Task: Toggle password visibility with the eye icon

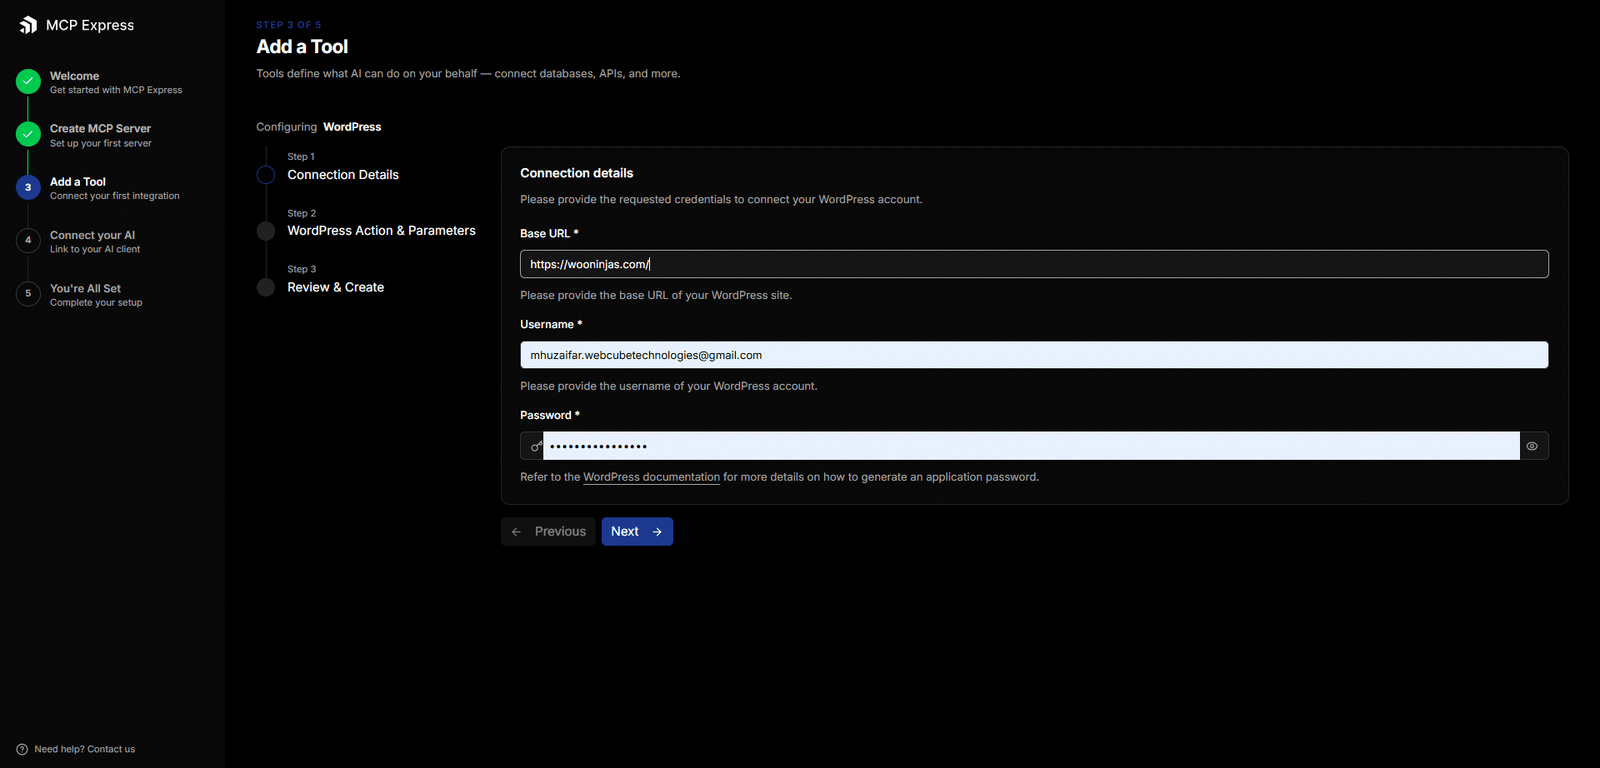Action: 1532,446
